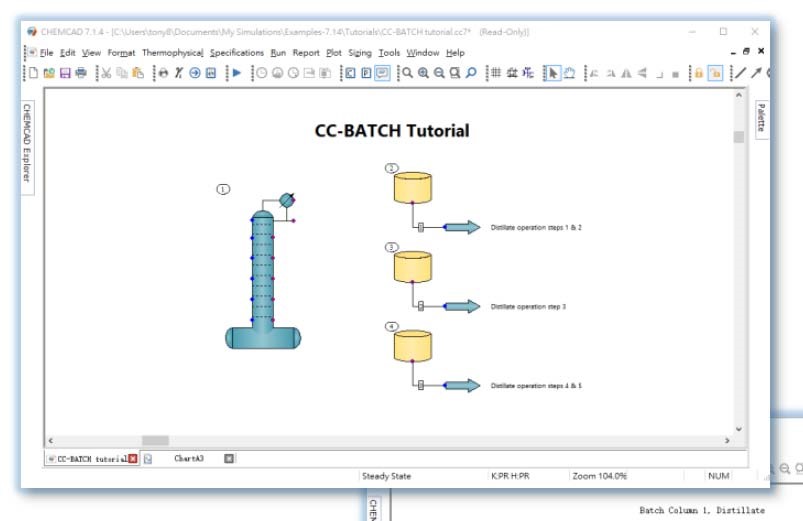The image size is (803, 521).
Task: Select the straight line drawing tool
Action: tap(741, 73)
